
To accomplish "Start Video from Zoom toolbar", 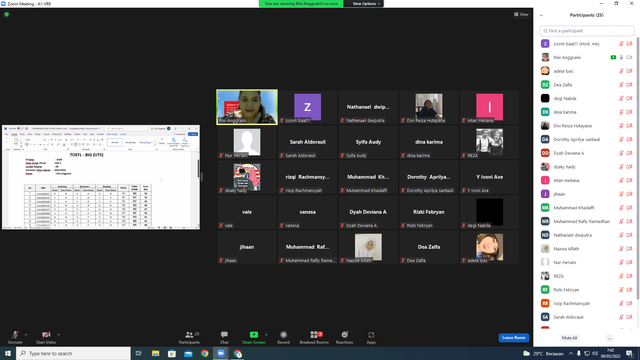I will coord(46,337).
